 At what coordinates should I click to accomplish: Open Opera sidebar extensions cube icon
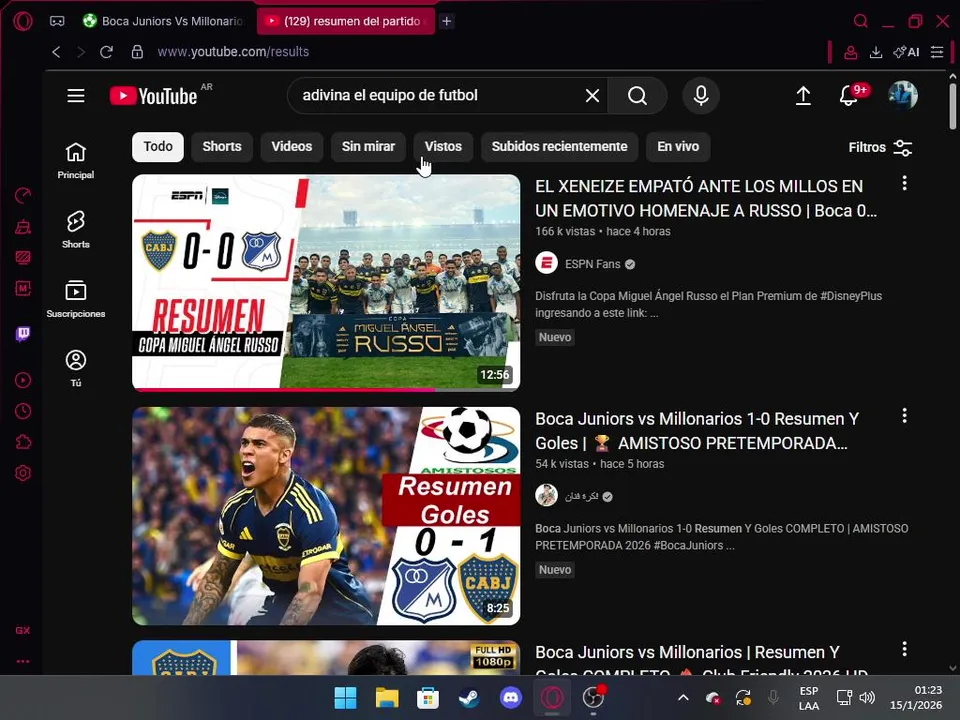click(x=23, y=442)
